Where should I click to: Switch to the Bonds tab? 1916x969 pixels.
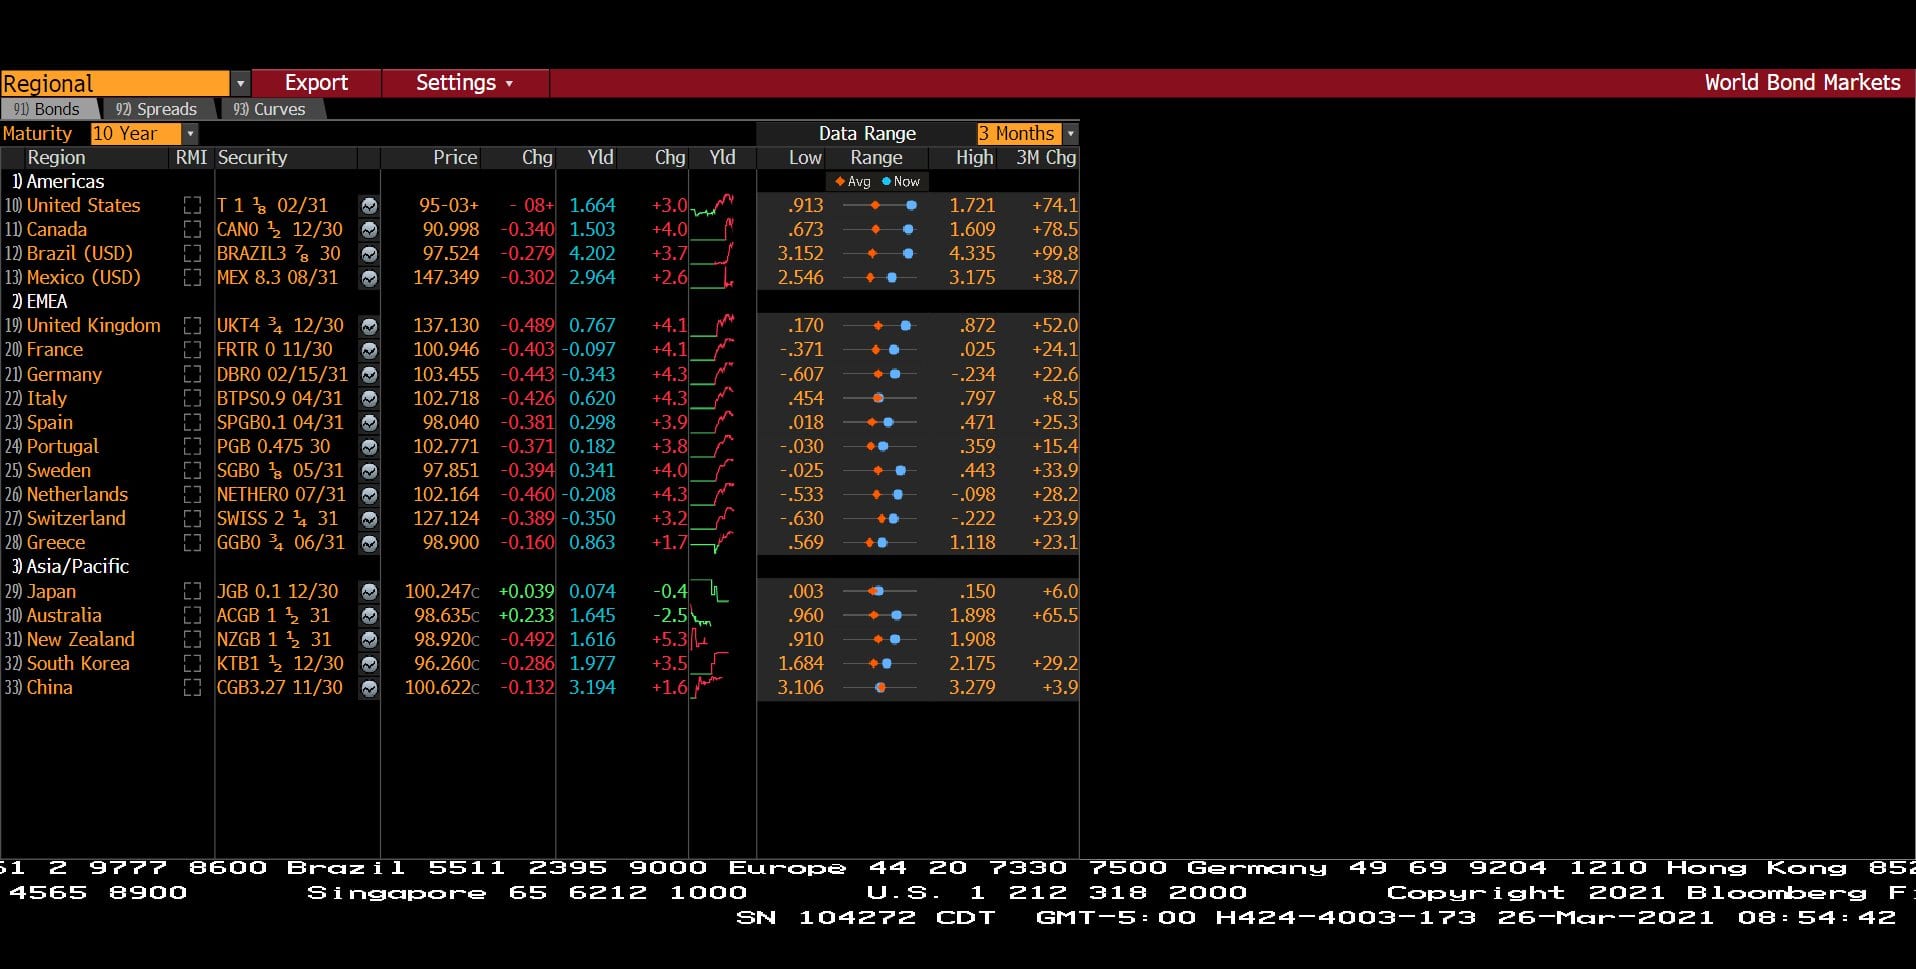(x=47, y=109)
